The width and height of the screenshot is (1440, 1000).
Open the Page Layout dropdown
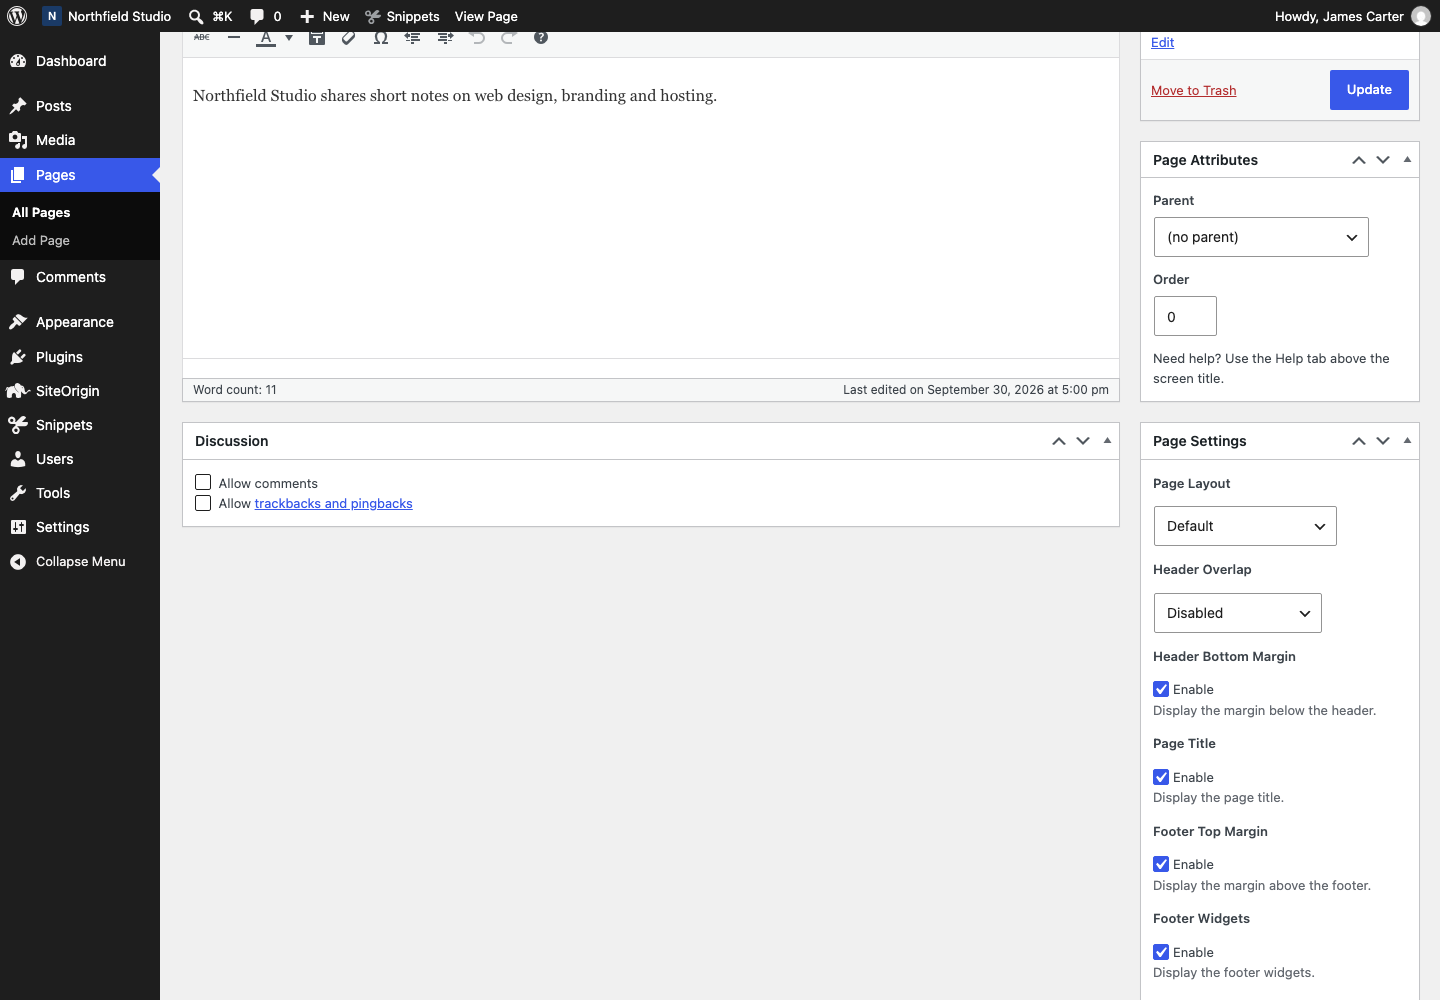[1245, 526]
